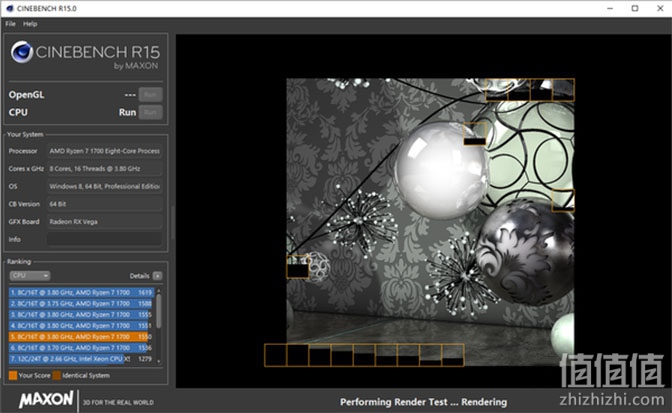Click the CB Version 64 Bit field
The image size is (672, 413).
click(x=104, y=204)
